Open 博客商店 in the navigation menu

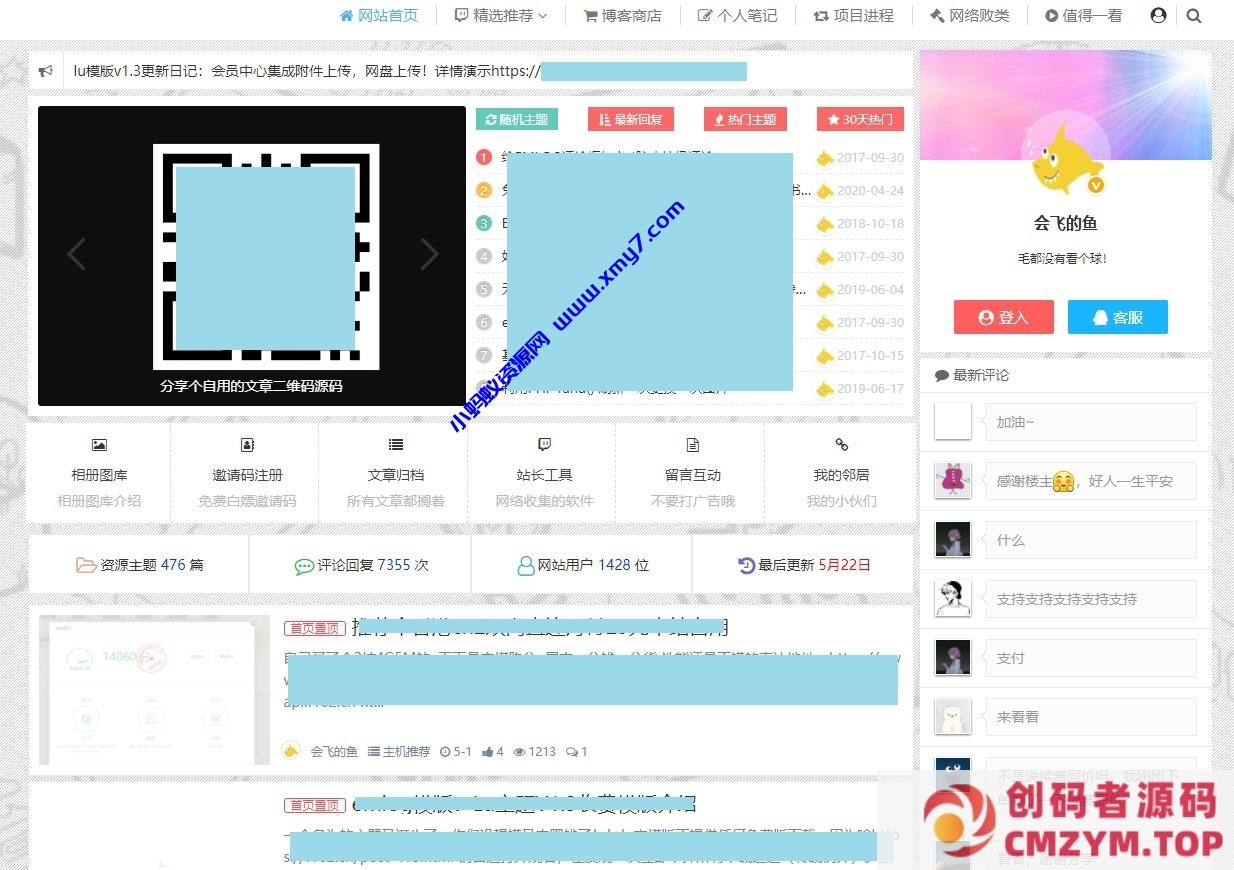coord(622,15)
